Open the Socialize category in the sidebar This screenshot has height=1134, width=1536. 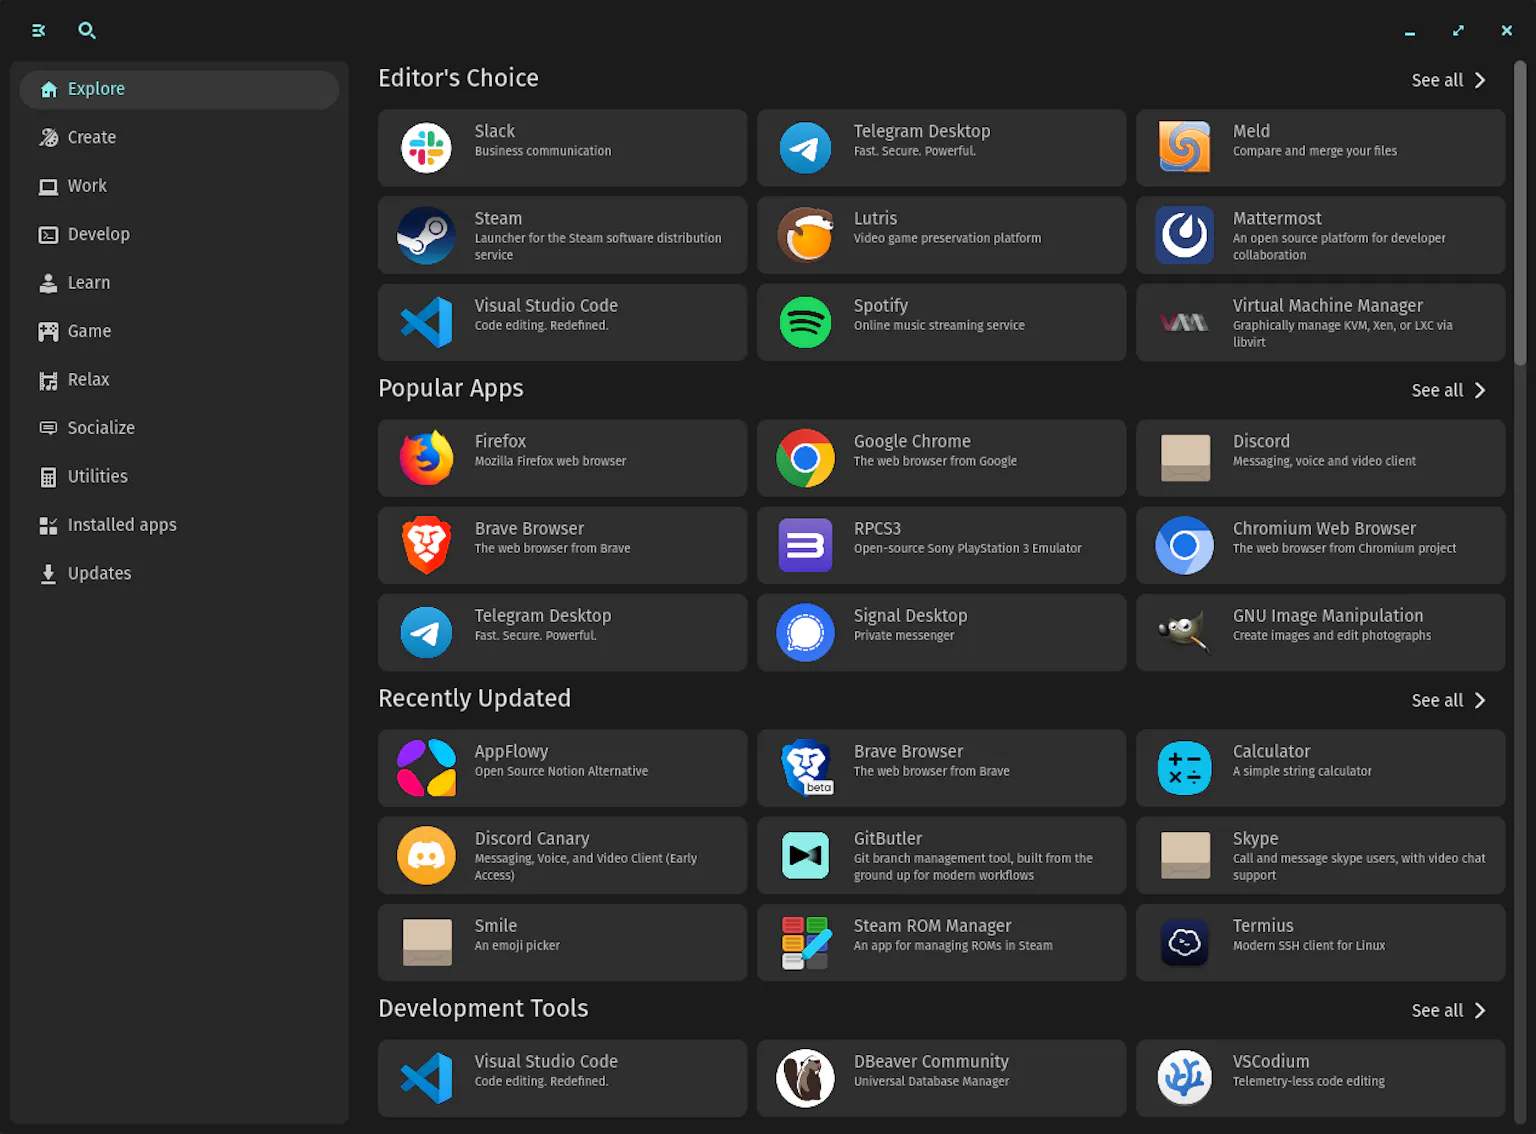(101, 427)
